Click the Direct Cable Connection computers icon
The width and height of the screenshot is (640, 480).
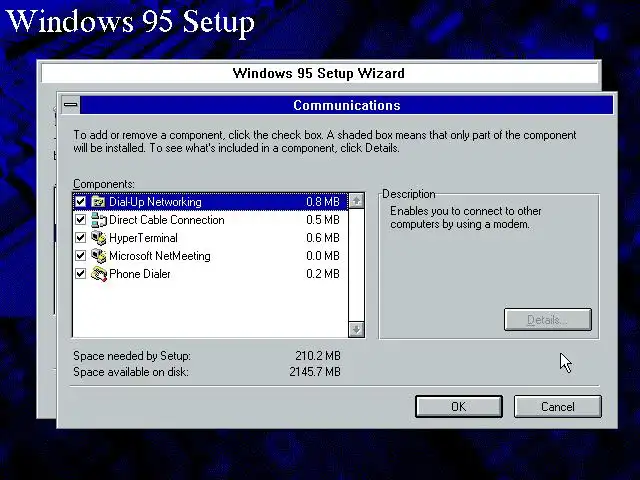pyautogui.click(x=99, y=220)
